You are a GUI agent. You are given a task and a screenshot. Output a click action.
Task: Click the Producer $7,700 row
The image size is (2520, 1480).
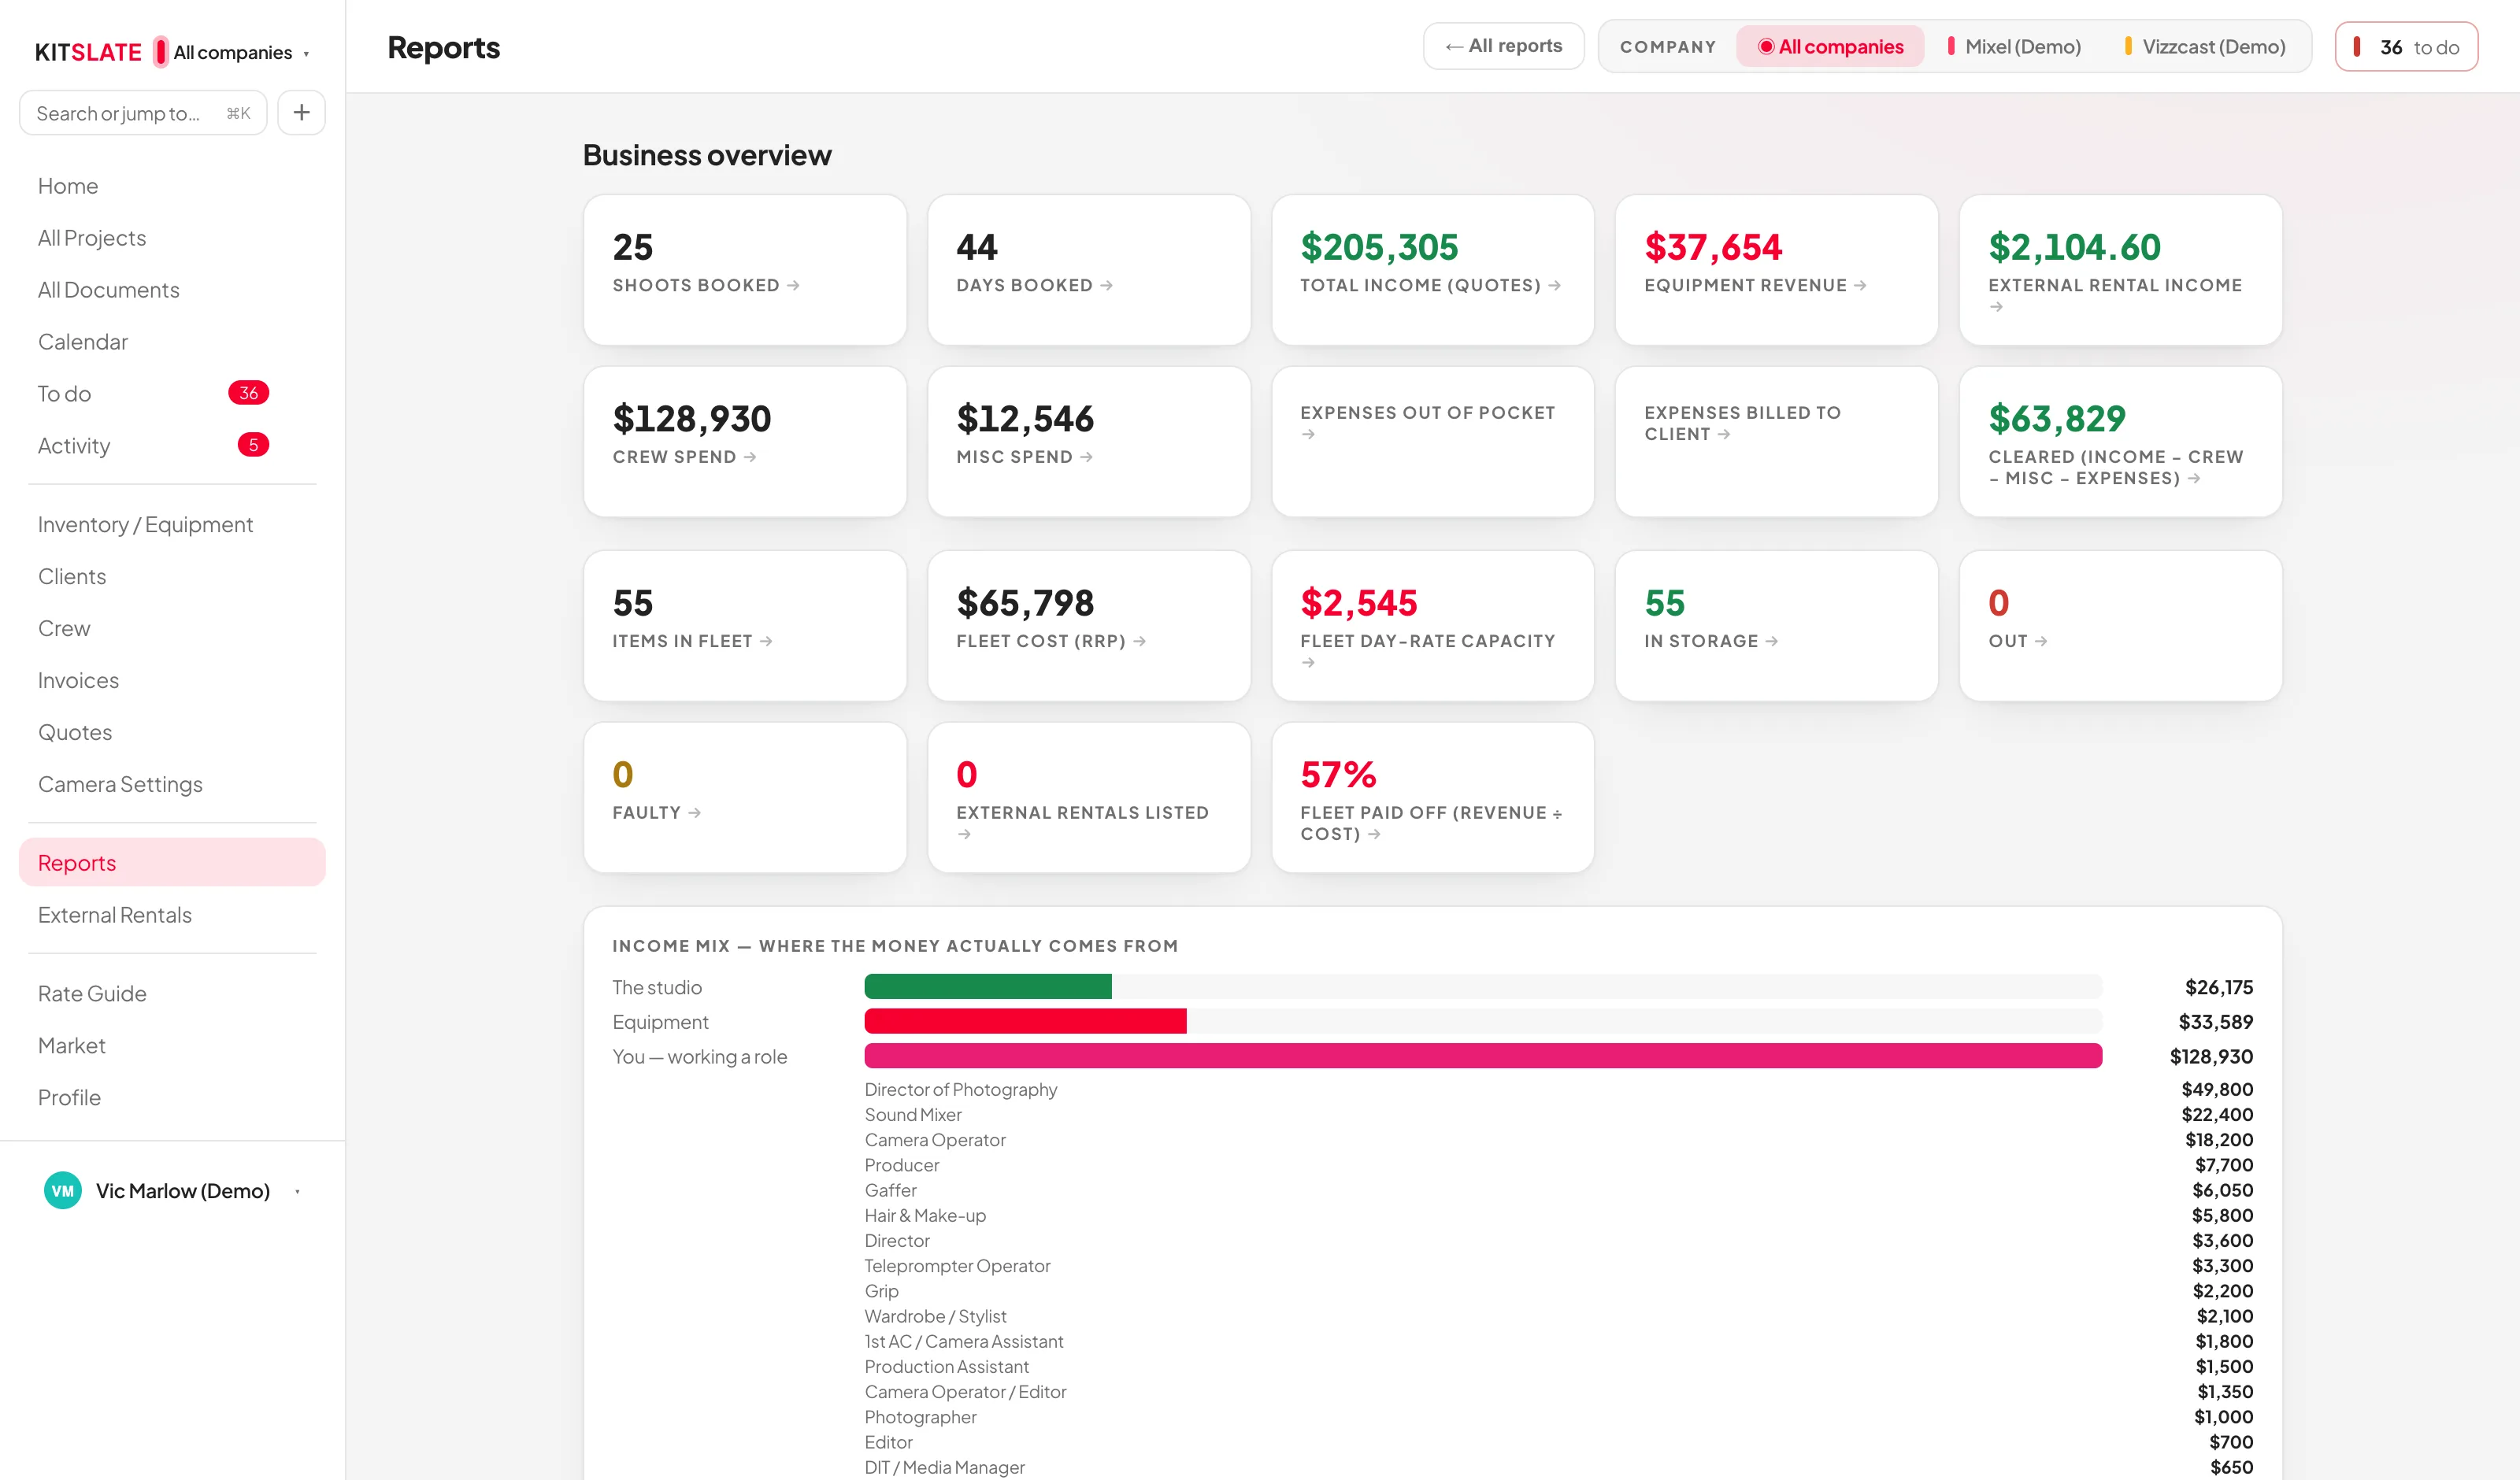(1559, 1165)
